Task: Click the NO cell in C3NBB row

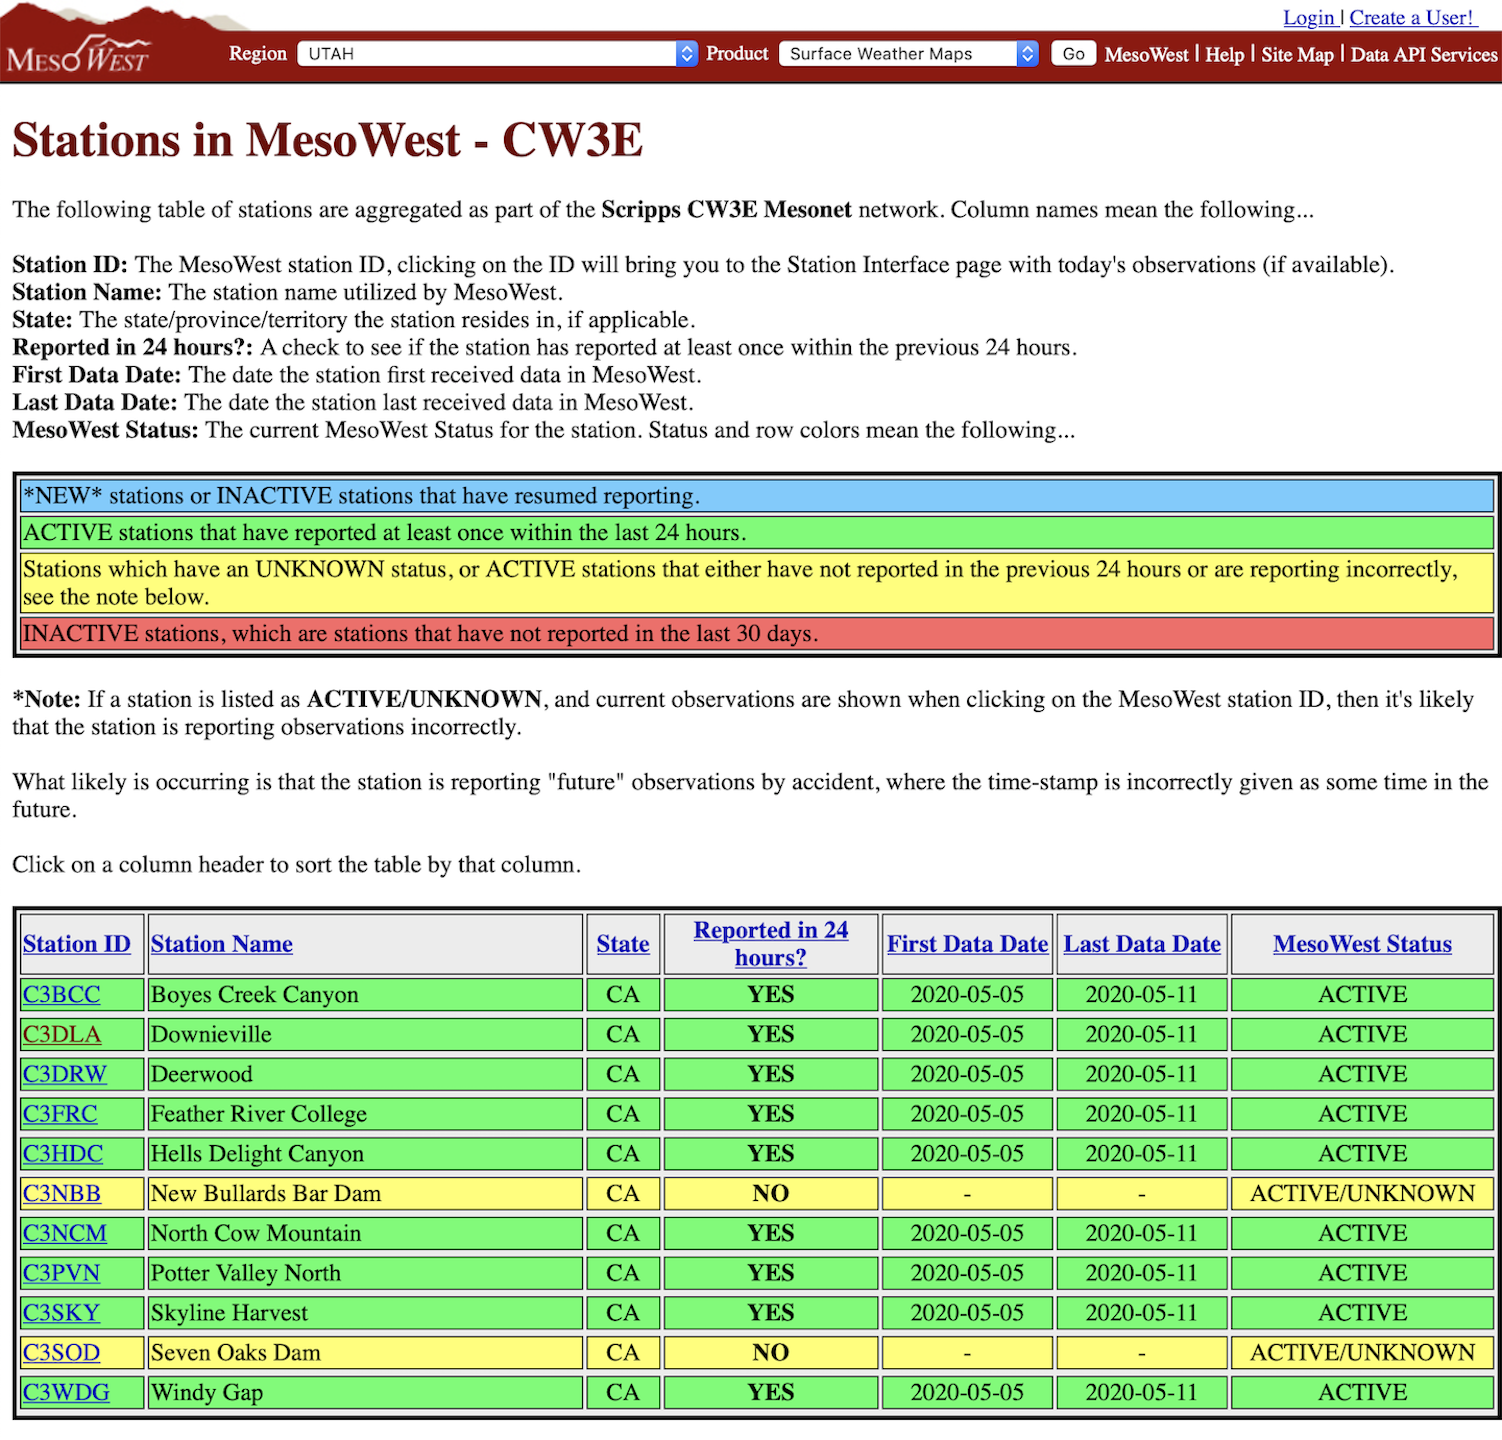Action: pos(771,1194)
